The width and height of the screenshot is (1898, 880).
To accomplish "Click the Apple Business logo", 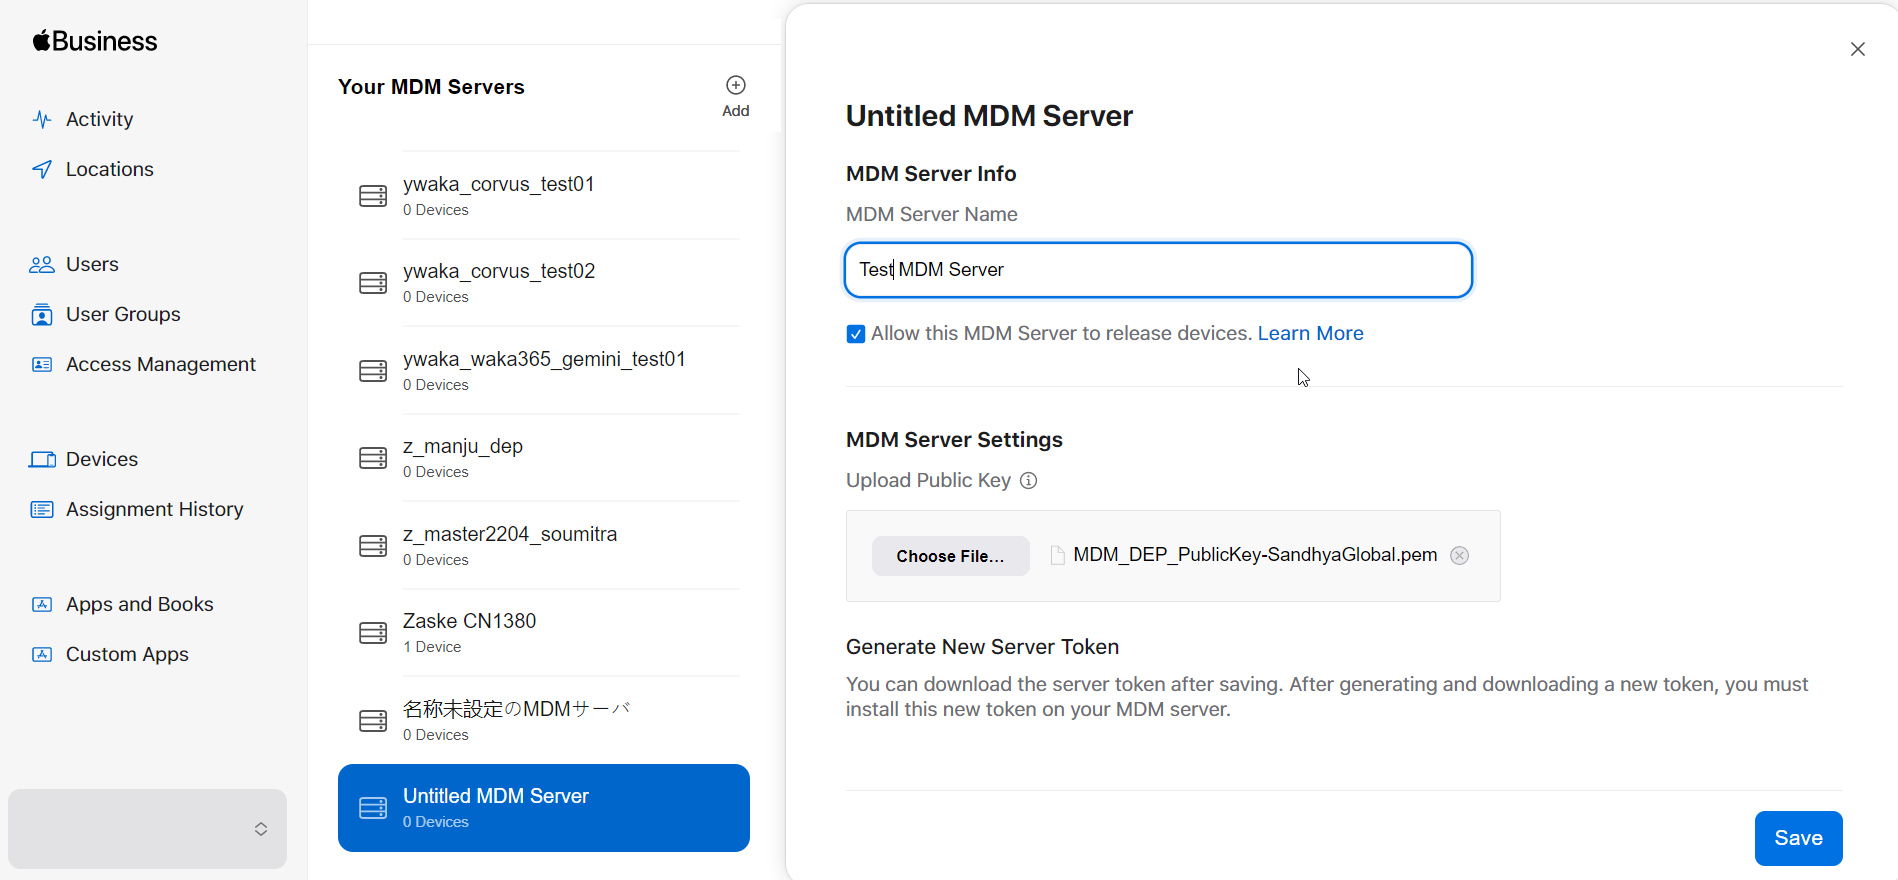I will click(95, 41).
